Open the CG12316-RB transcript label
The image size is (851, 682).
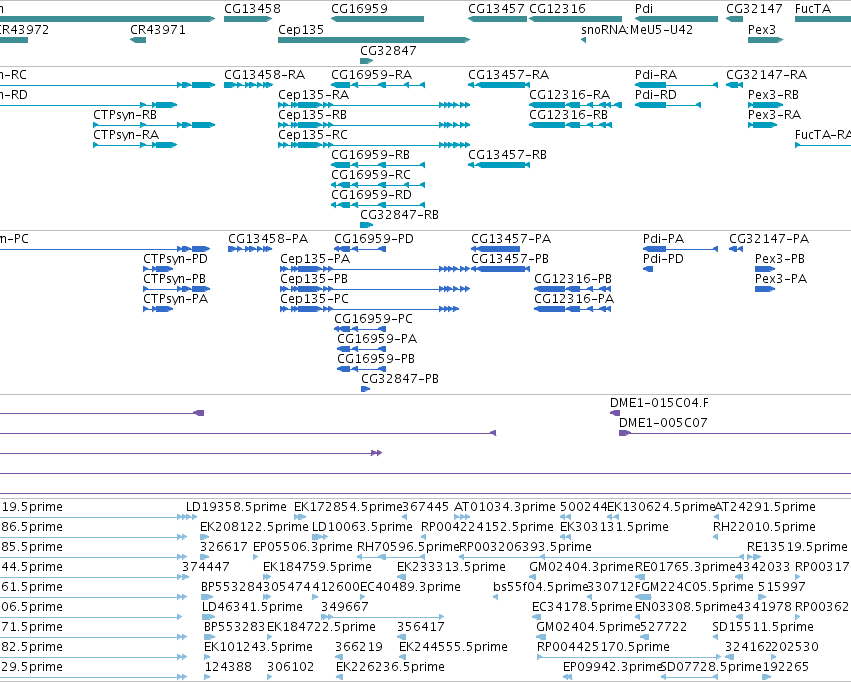(x=568, y=114)
